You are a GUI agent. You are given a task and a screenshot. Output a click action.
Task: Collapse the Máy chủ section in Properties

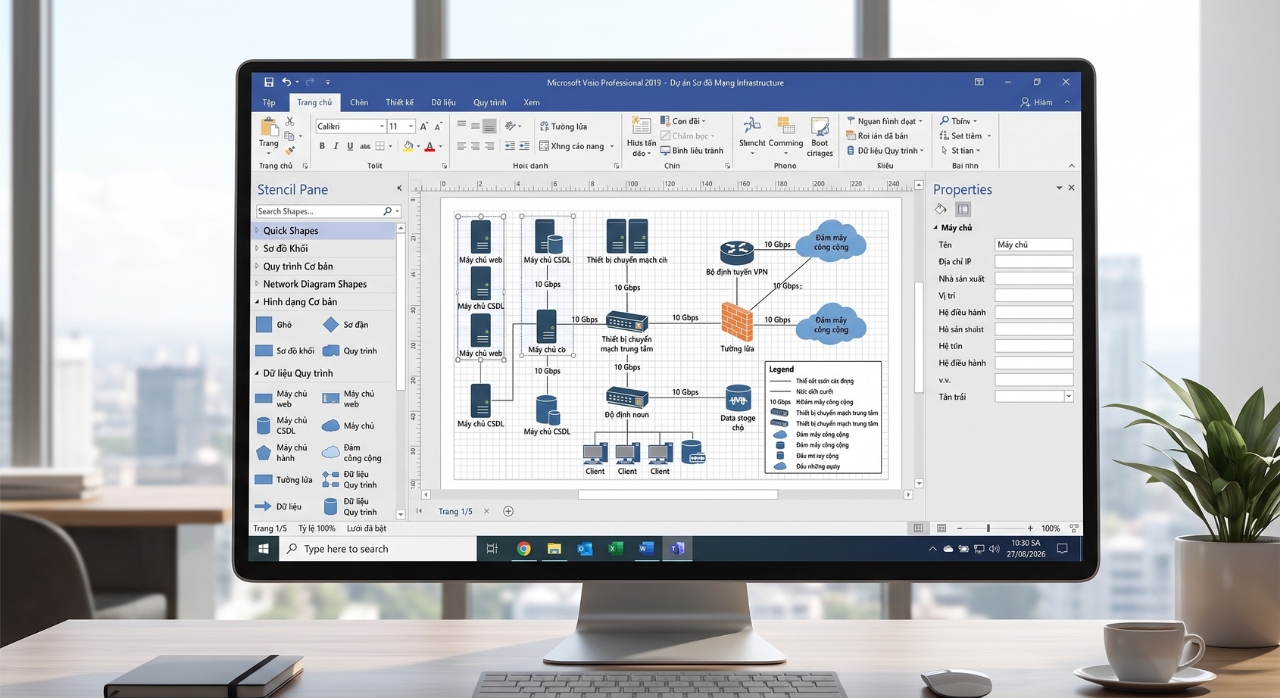tap(937, 228)
